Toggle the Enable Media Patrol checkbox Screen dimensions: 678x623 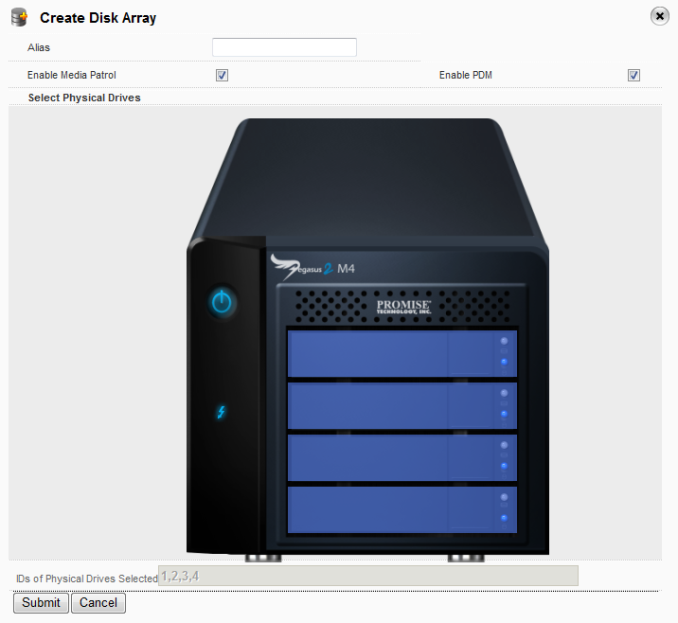pos(222,75)
